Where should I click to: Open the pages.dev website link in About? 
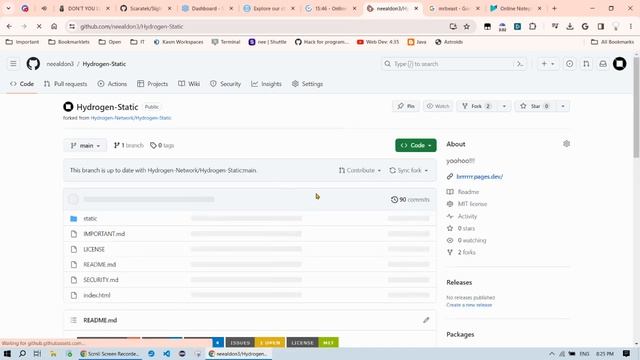(x=480, y=176)
